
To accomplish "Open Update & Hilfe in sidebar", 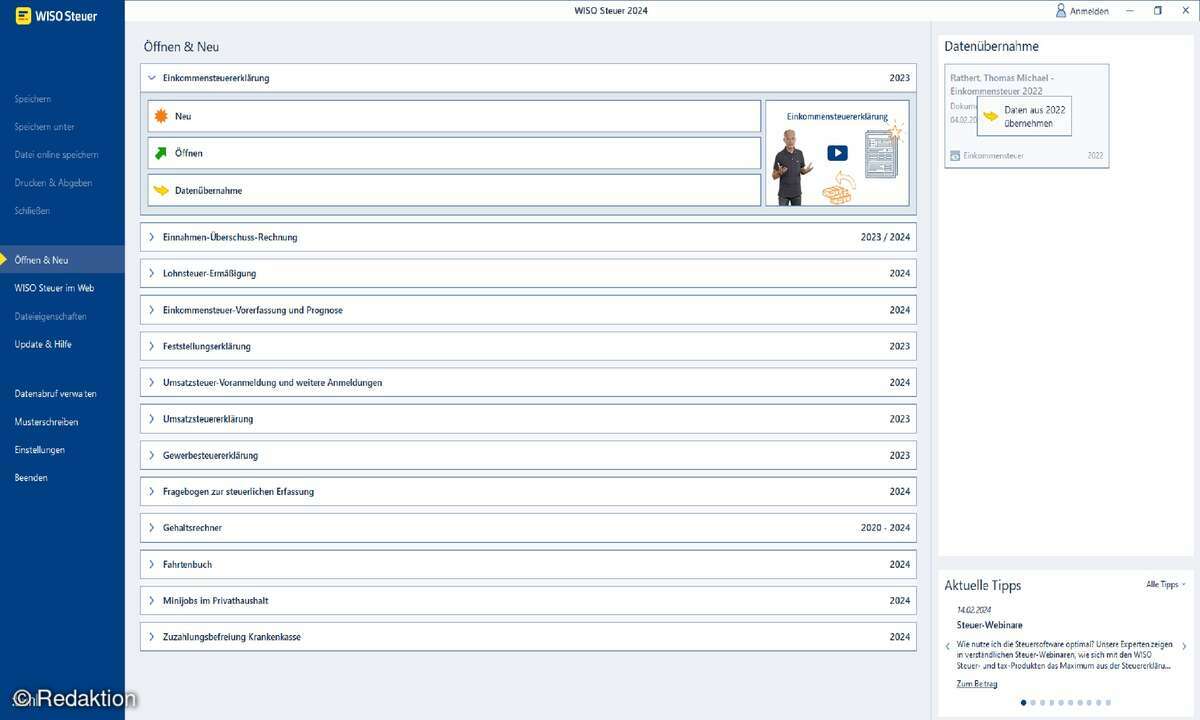I will pyautogui.click(x=43, y=344).
